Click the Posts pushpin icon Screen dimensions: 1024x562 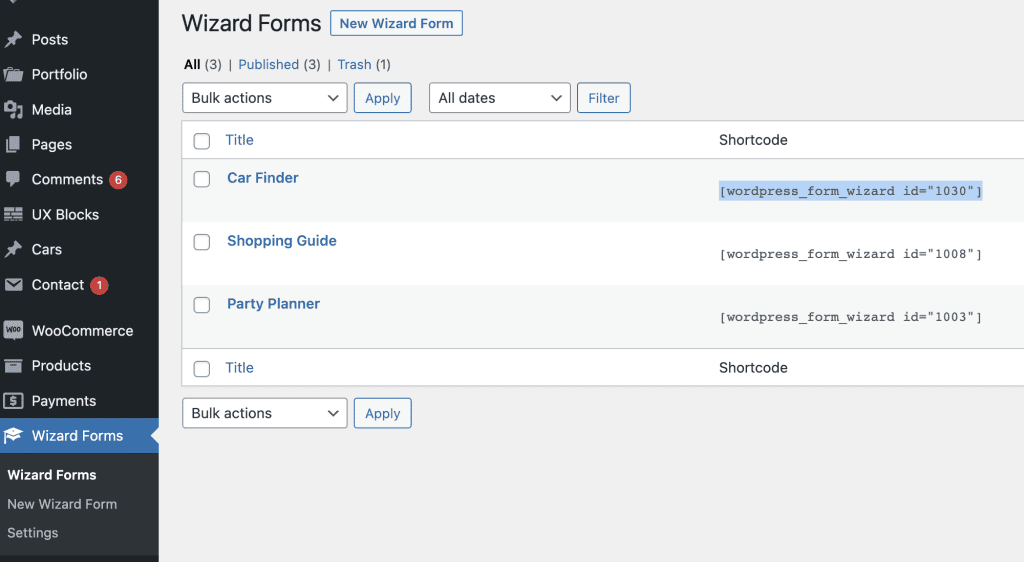click(13, 40)
